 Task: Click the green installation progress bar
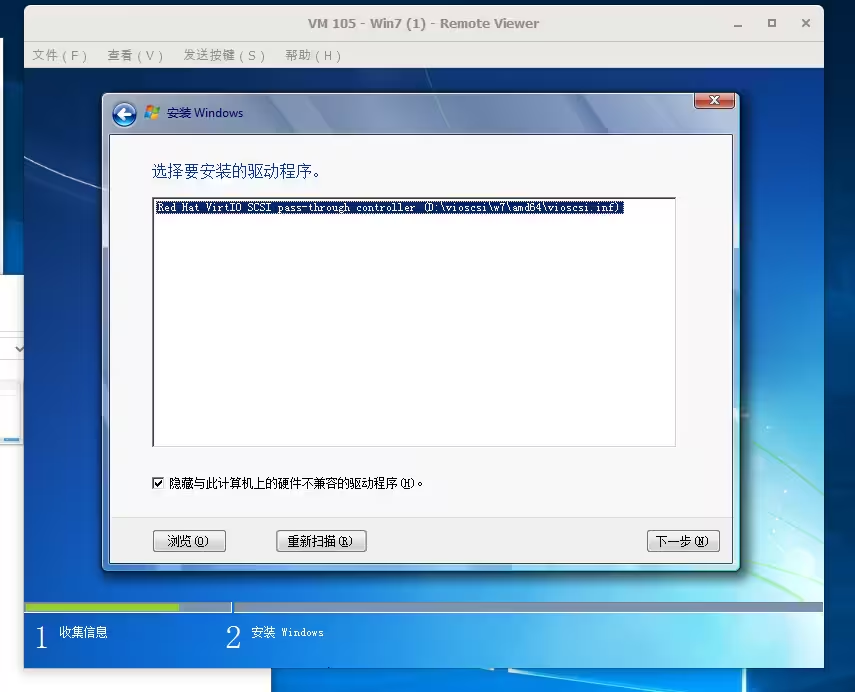coord(102,607)
